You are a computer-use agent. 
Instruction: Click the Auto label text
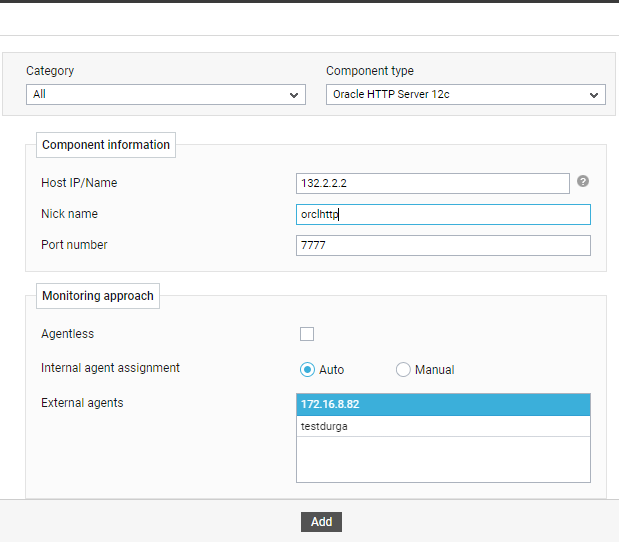click(x=332, y=370)
